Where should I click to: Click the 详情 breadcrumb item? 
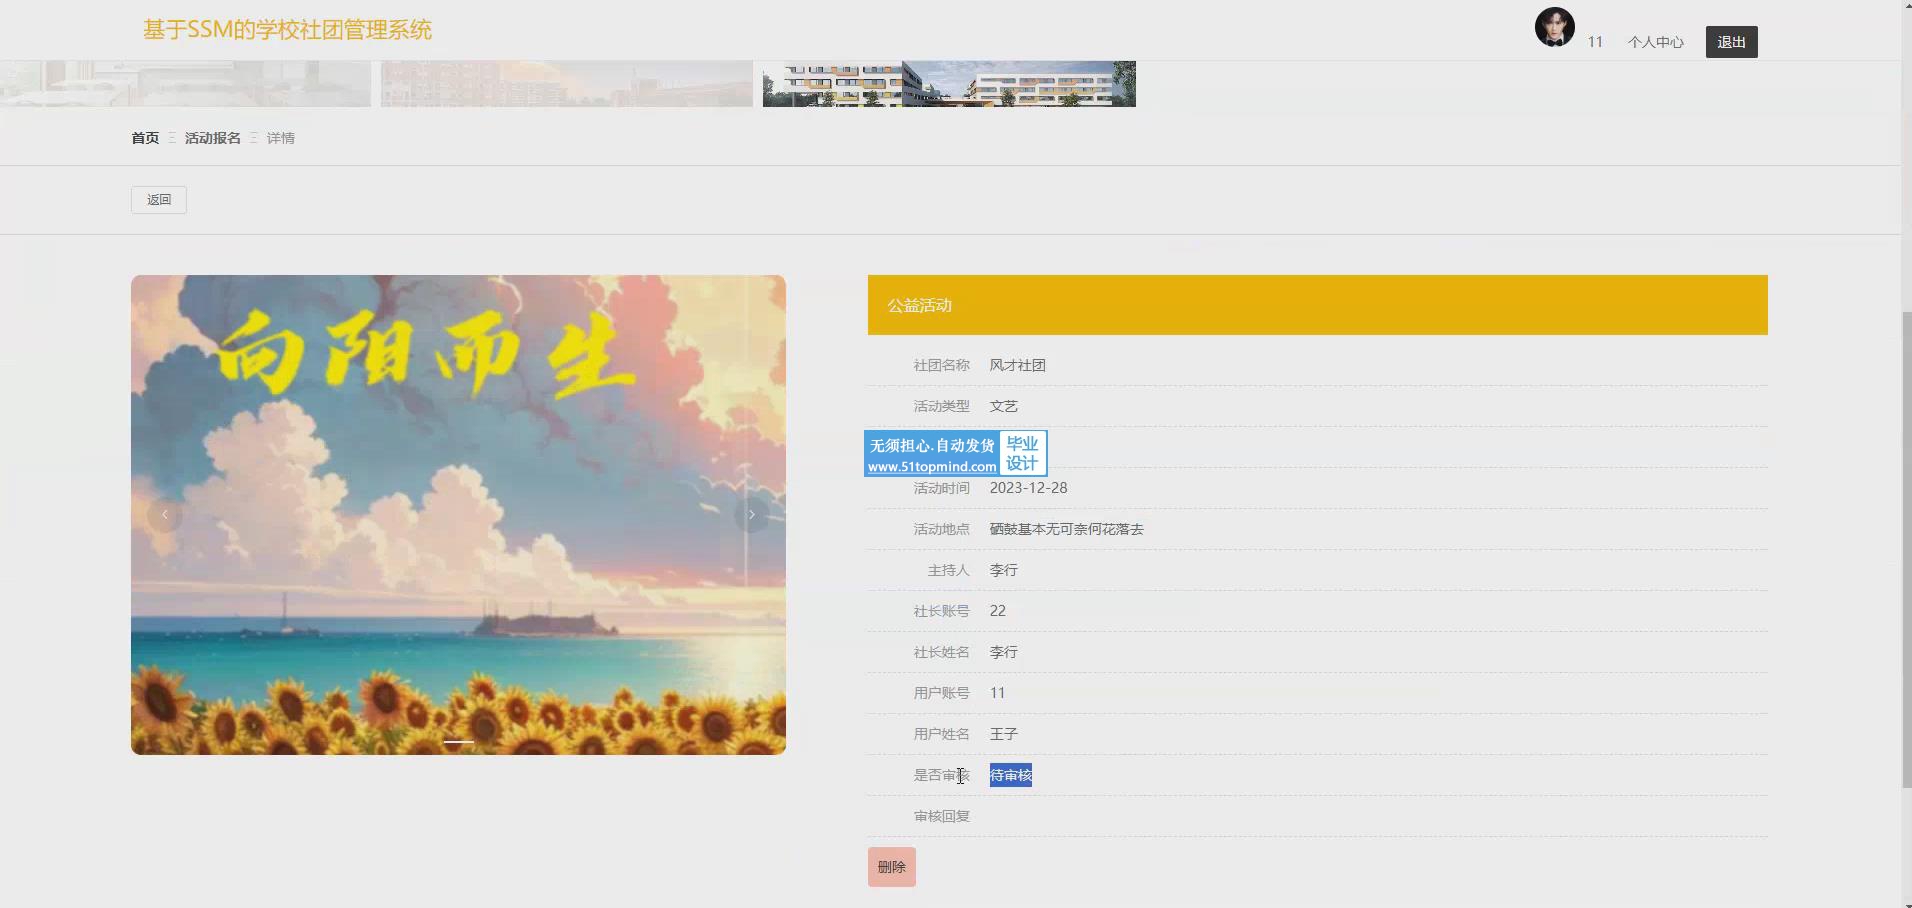[280, 138]
